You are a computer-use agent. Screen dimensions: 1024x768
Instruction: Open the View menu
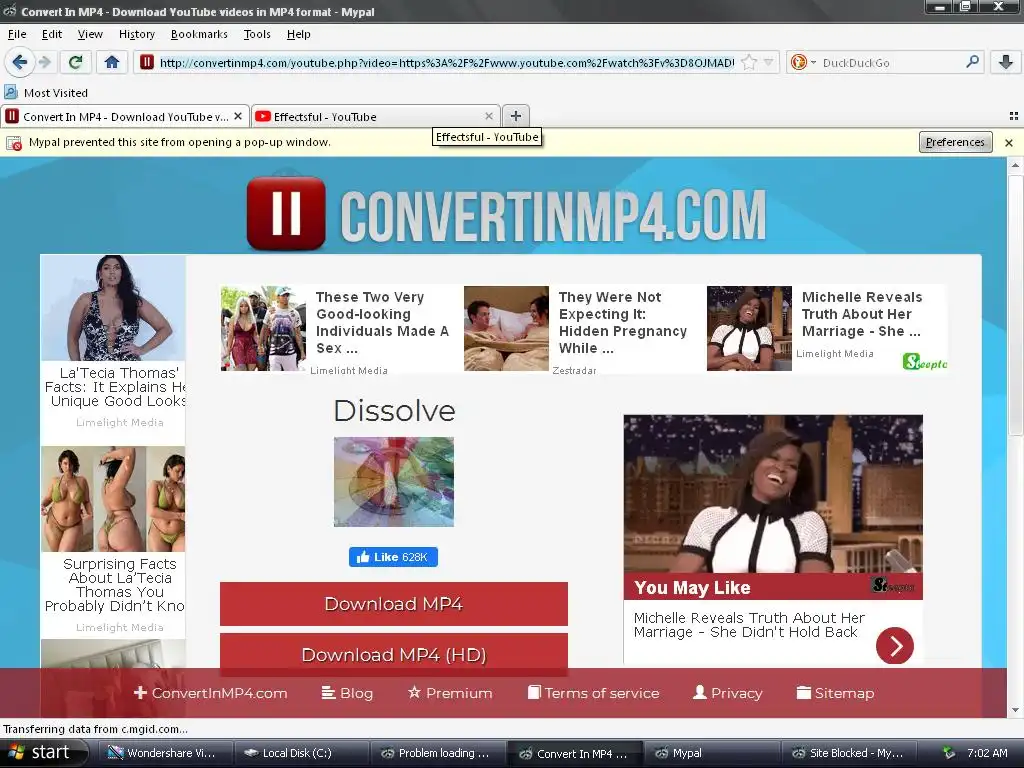(x=90, y=34)
